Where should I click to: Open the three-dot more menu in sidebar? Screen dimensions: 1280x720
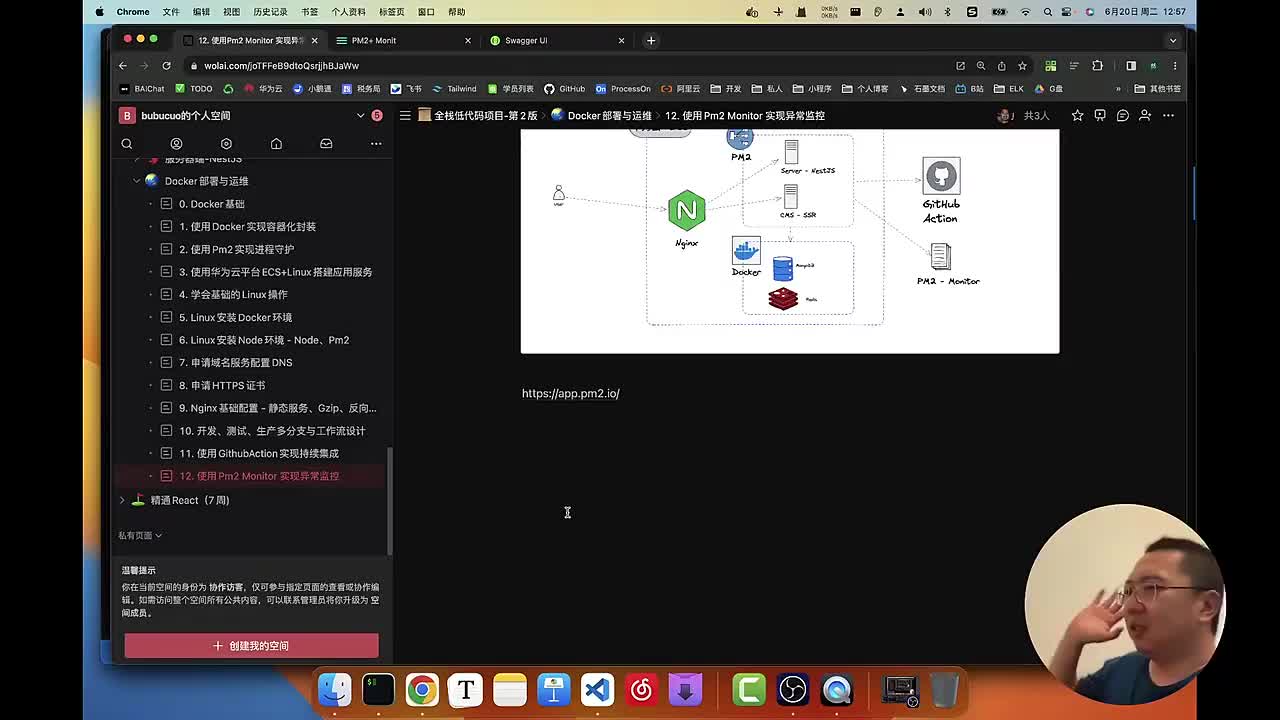(x=376, y=144)
